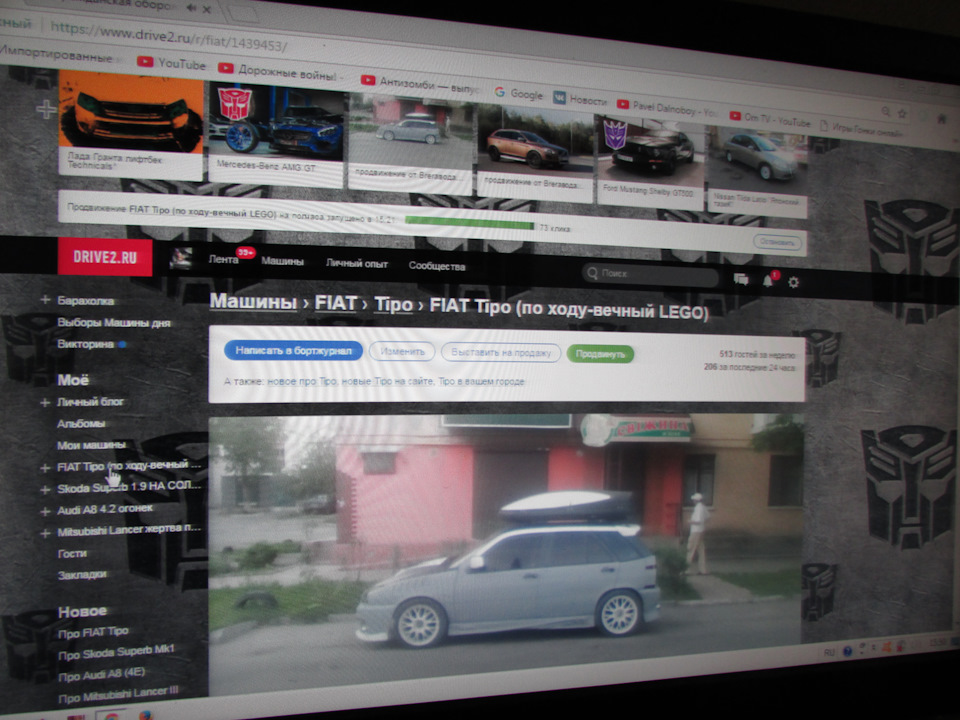Open Мои машины in sidebar

(91, 445)
